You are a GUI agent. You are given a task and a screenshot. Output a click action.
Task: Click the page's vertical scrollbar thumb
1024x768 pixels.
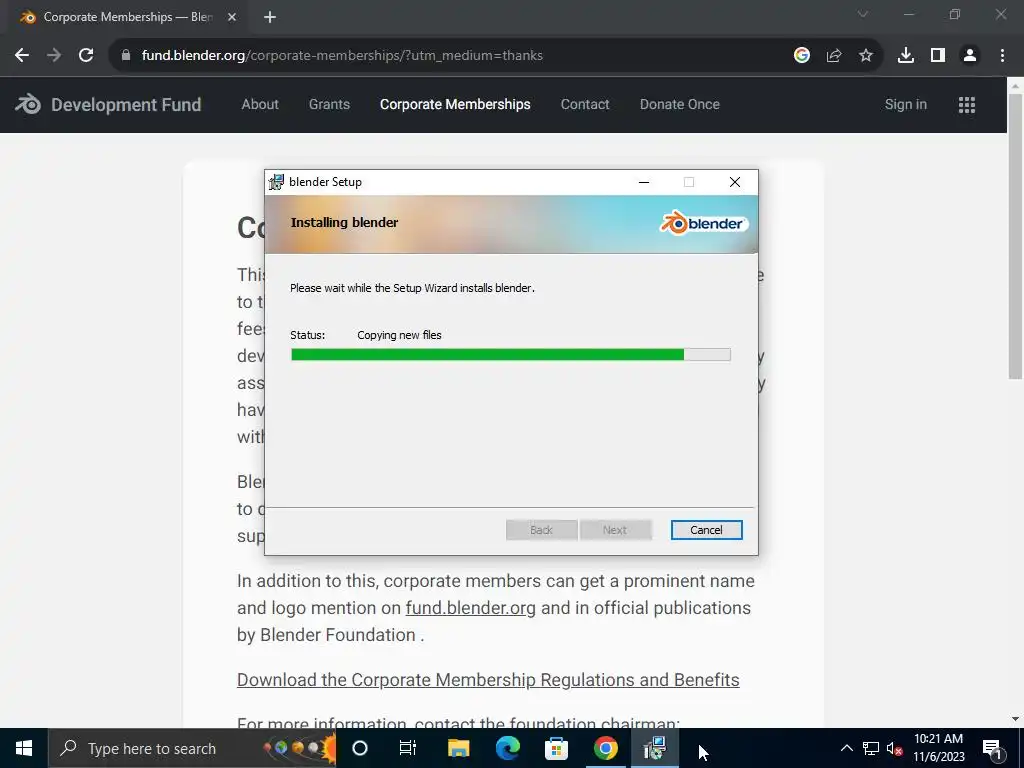tap(1015, 236)
